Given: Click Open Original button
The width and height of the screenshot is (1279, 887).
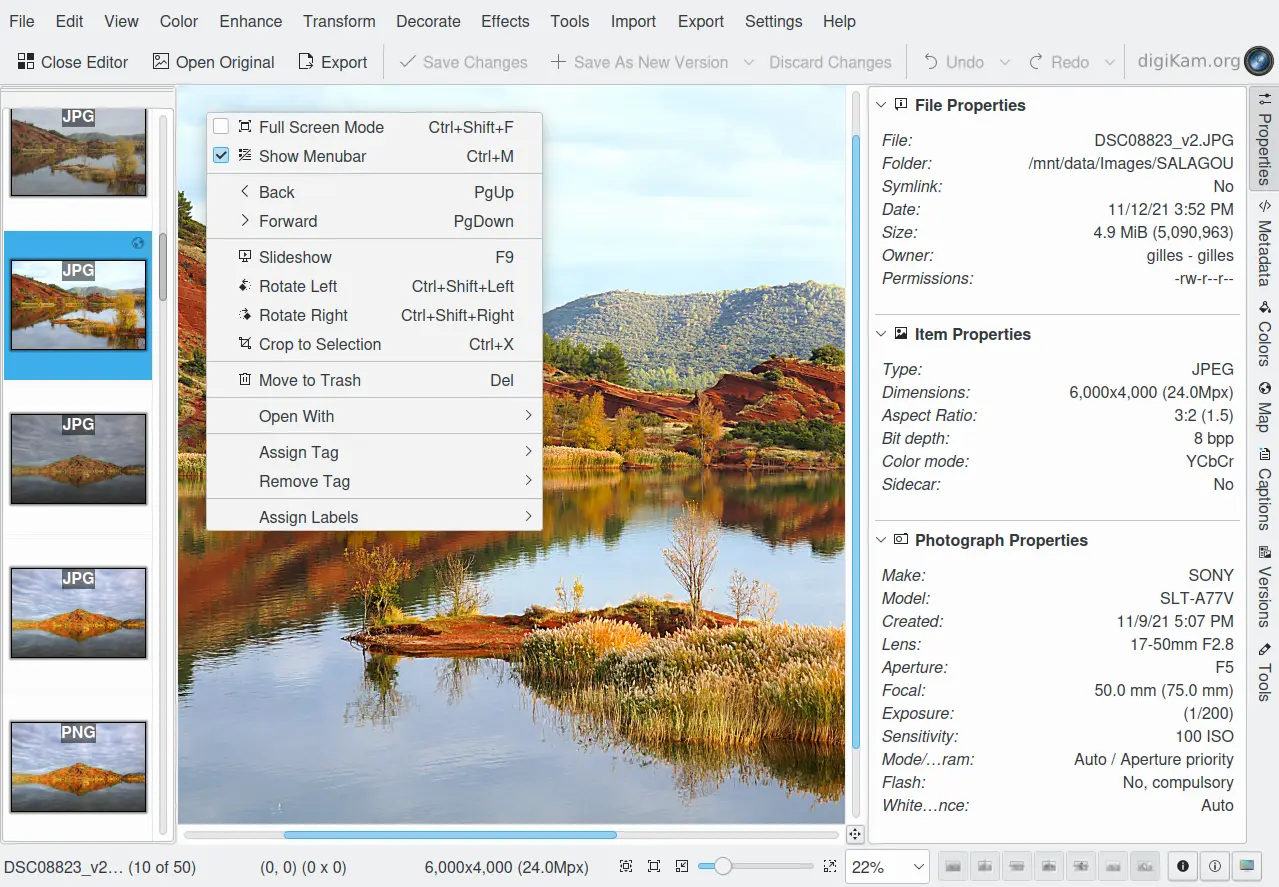Looking at the screenshot, I should [x=213, y=62].
